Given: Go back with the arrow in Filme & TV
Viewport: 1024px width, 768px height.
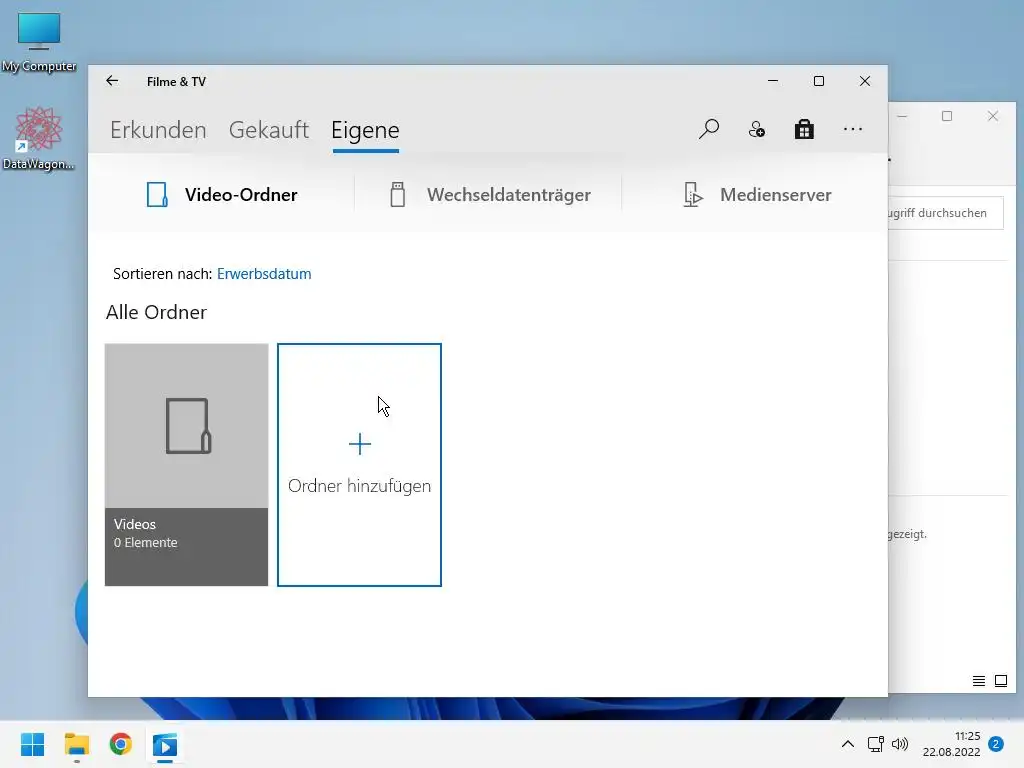Looking at the screenshot, I should tap(112, 81).
